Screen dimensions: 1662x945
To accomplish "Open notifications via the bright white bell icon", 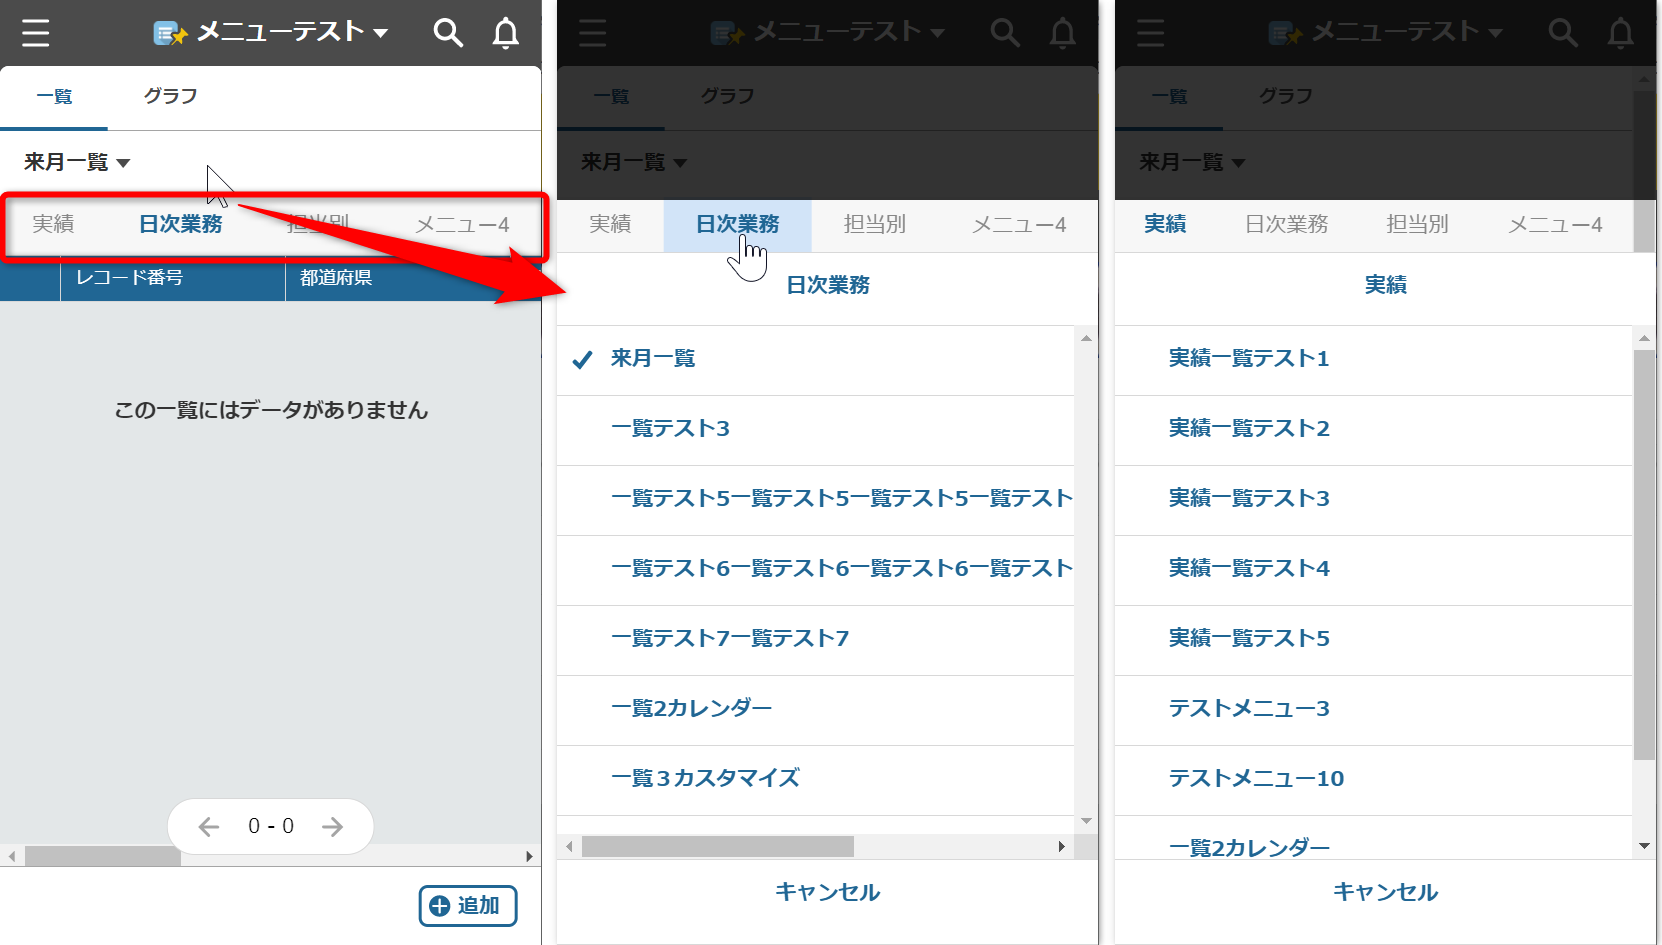I will click(x=506, y=33).
